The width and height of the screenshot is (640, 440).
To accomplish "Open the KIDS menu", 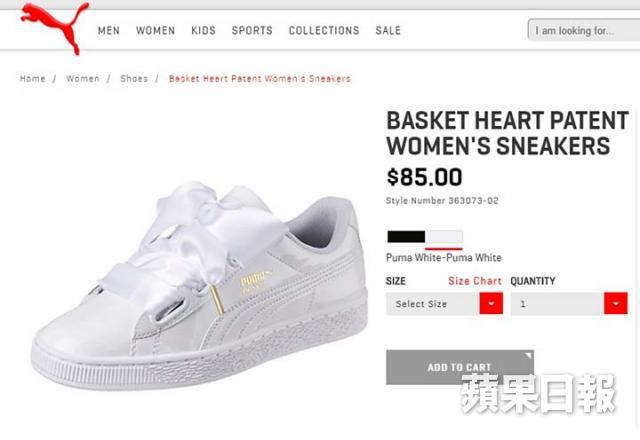I will [203, 31].
